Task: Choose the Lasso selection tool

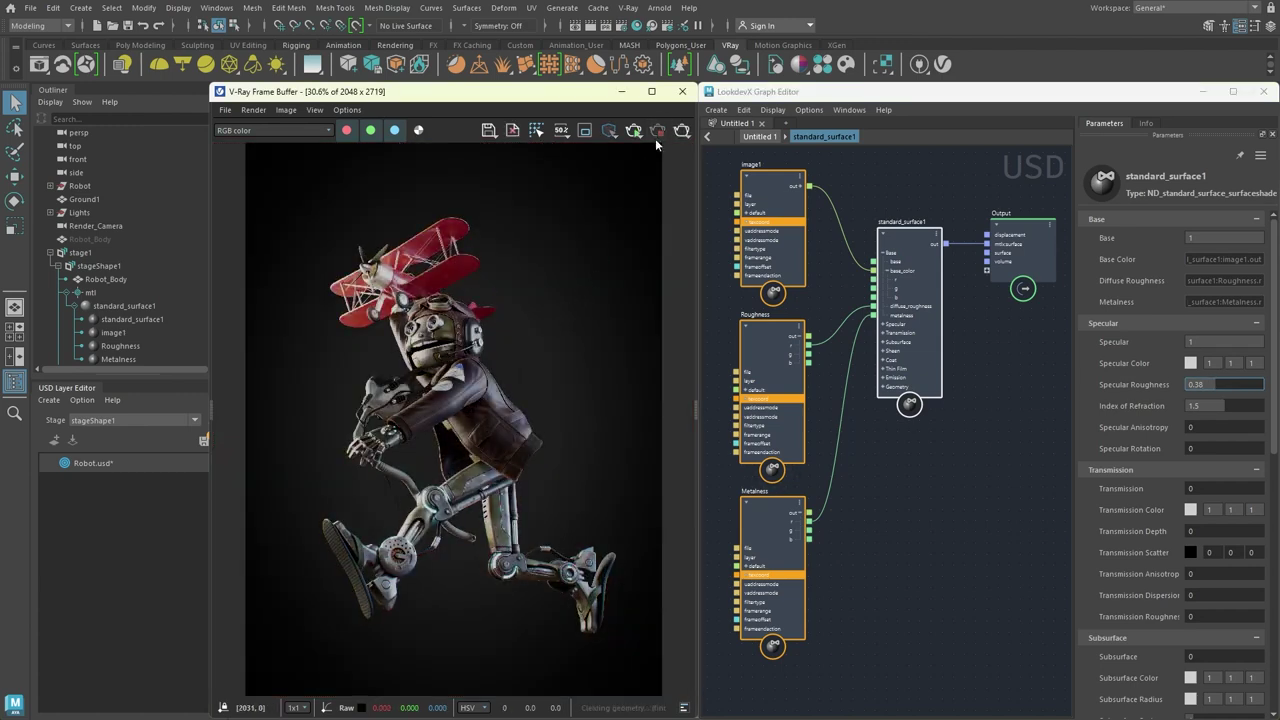Action: [x=15, y=128]
